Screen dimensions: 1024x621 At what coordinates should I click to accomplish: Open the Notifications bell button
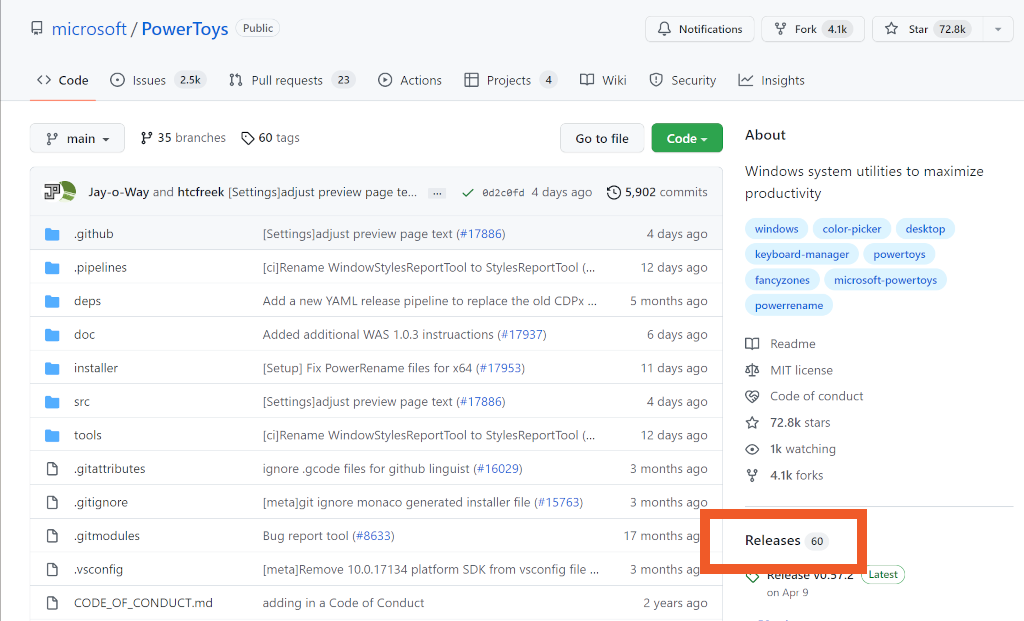(x=700, y=29)
